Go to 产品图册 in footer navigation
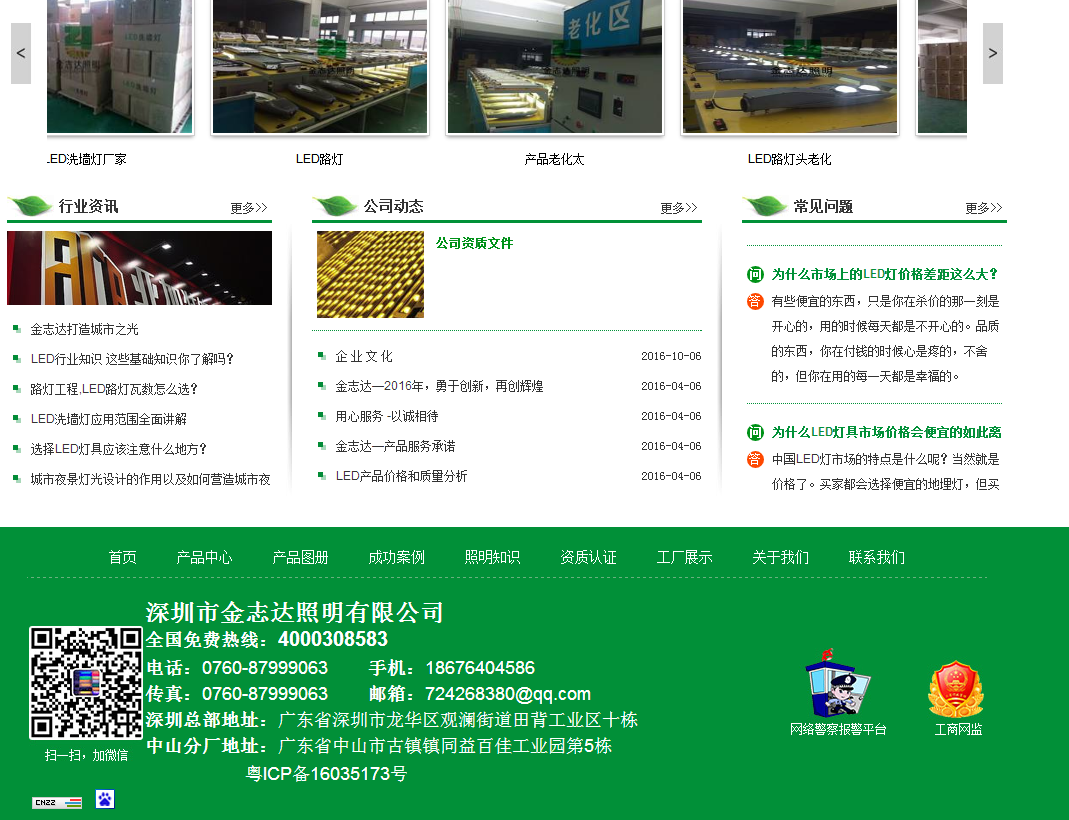Image resolution: width=1069 pixels, height=820 pixels. click(301, 558)
